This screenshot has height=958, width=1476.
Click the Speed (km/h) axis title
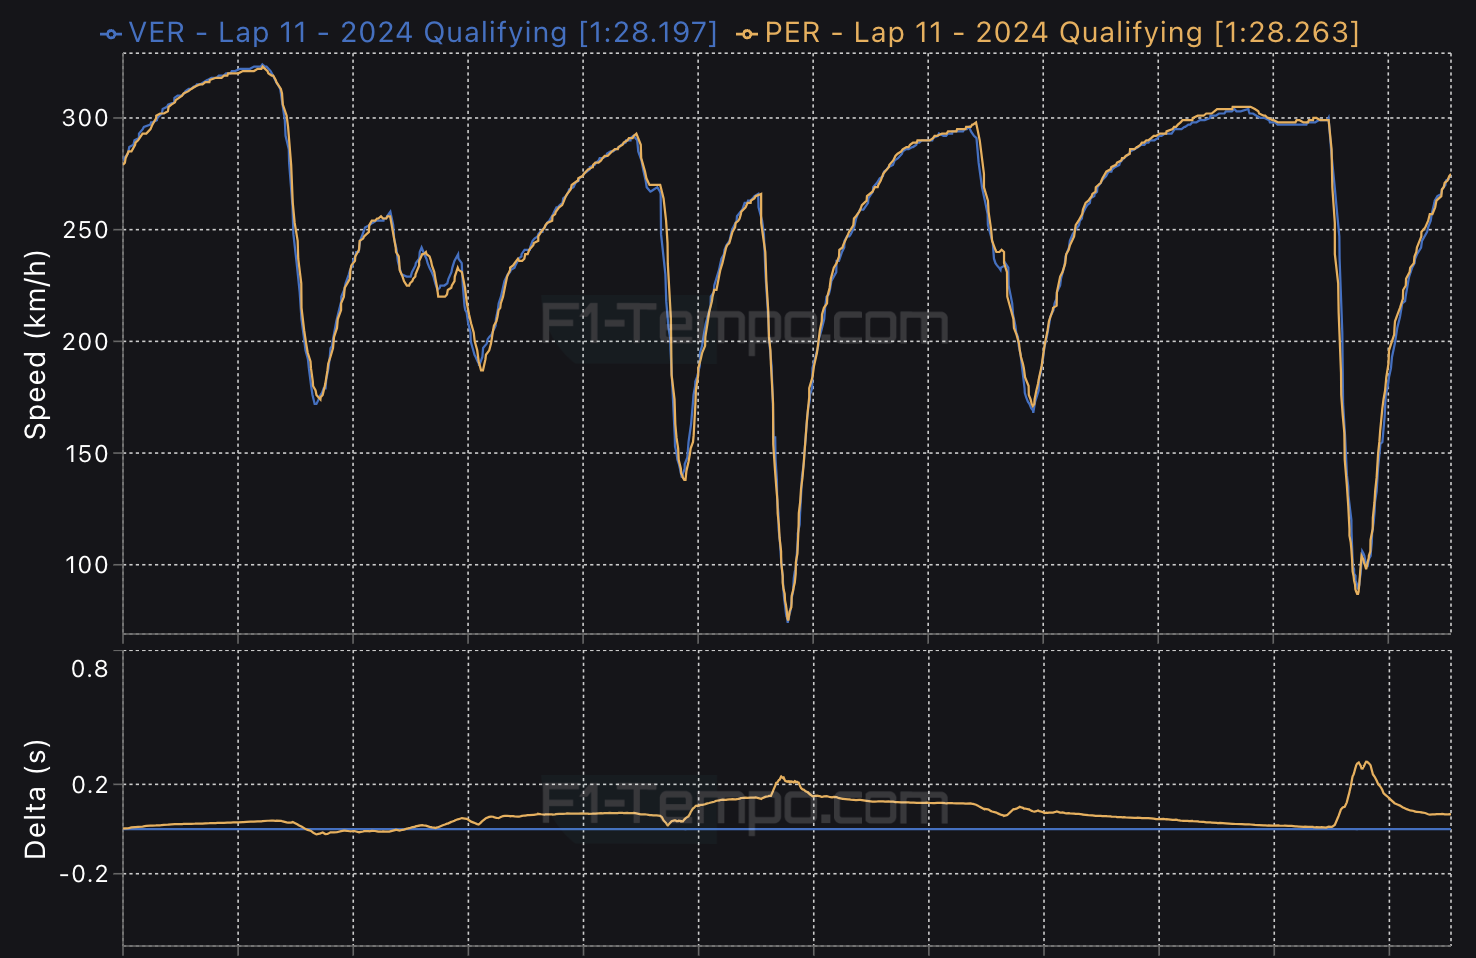click(36, 345)
